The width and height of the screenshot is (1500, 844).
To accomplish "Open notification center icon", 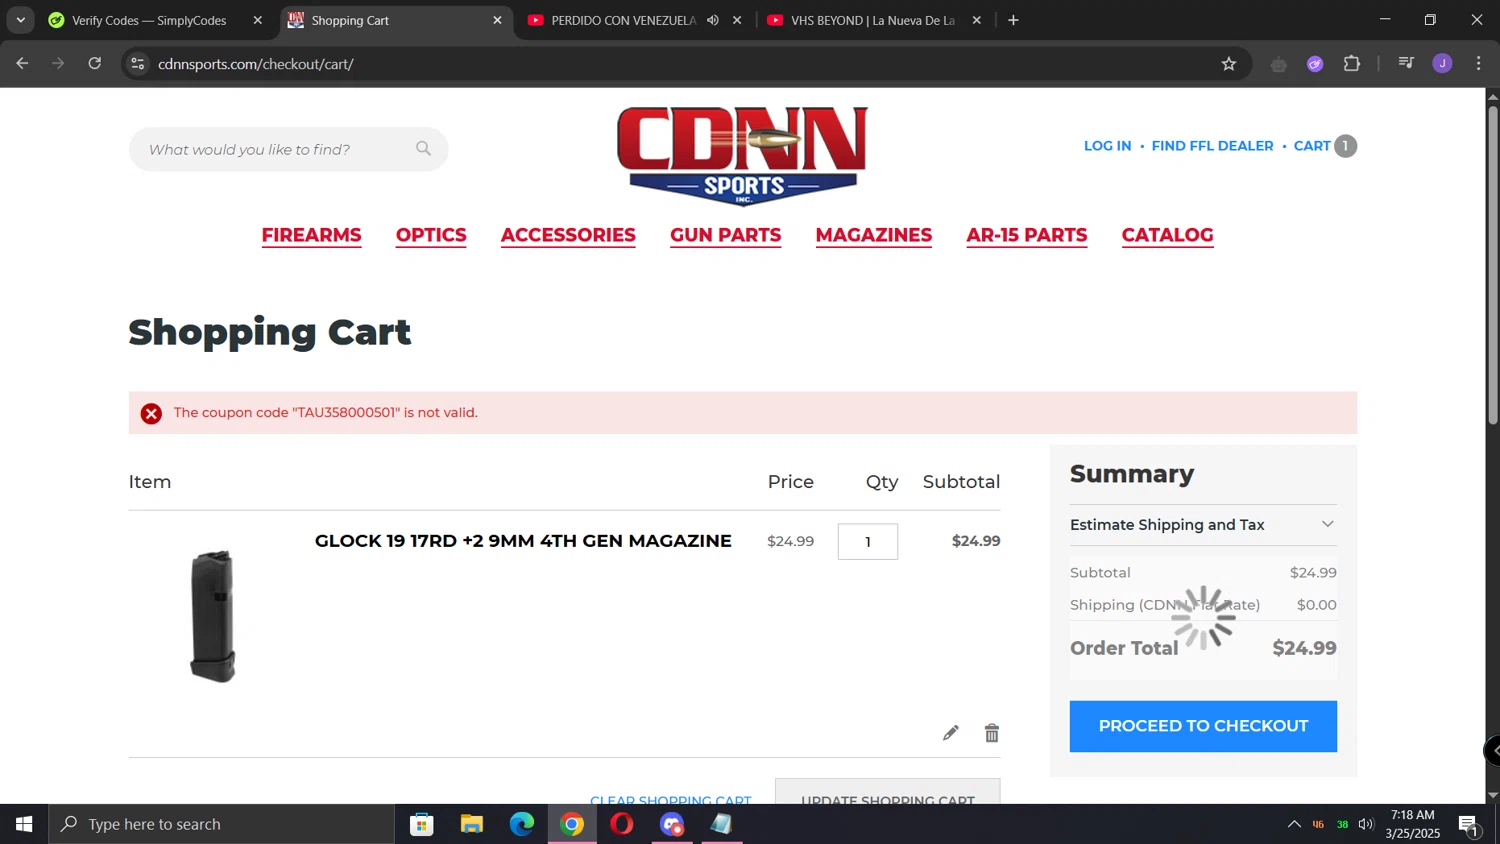I will pyautogui.click(x=1469, y=825).
